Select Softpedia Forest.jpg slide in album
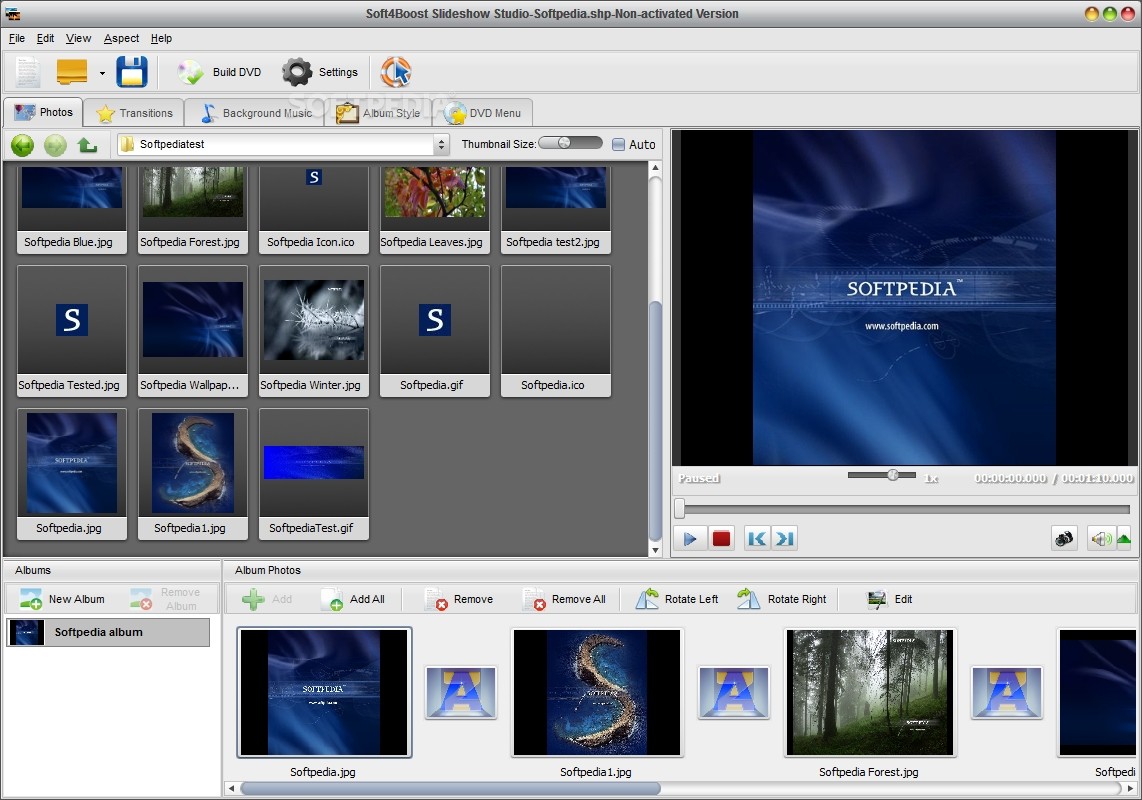 coord(870,692)
